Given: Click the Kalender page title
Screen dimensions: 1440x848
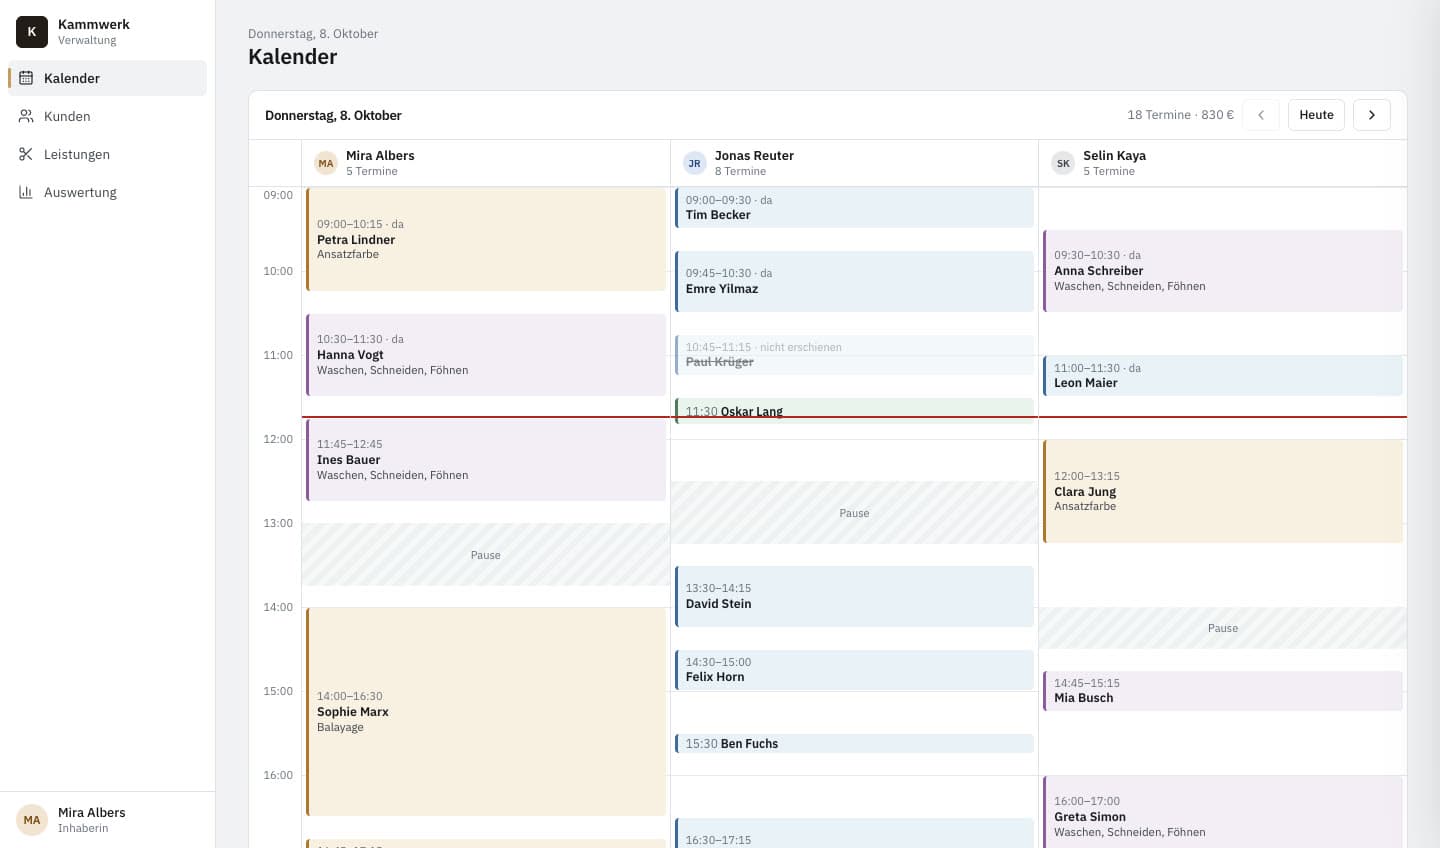Looking at the screenshot, I should [293, 57].
